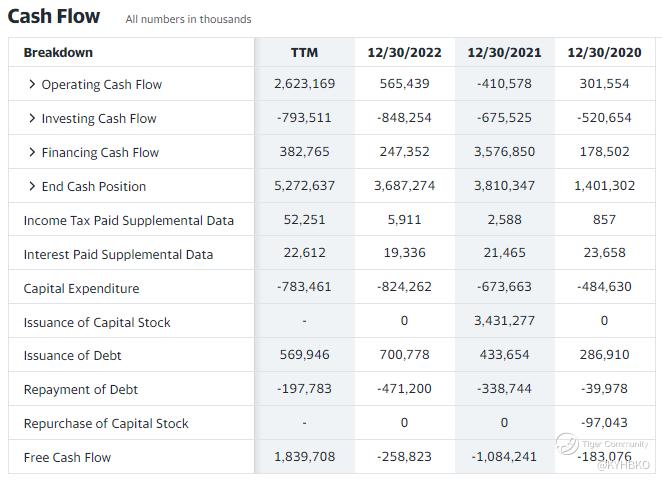This screenshot has width=662, height=480.
Task: Click TTM Operating Cash Flow value 2,623,169
Action: [x=304, y=84]
